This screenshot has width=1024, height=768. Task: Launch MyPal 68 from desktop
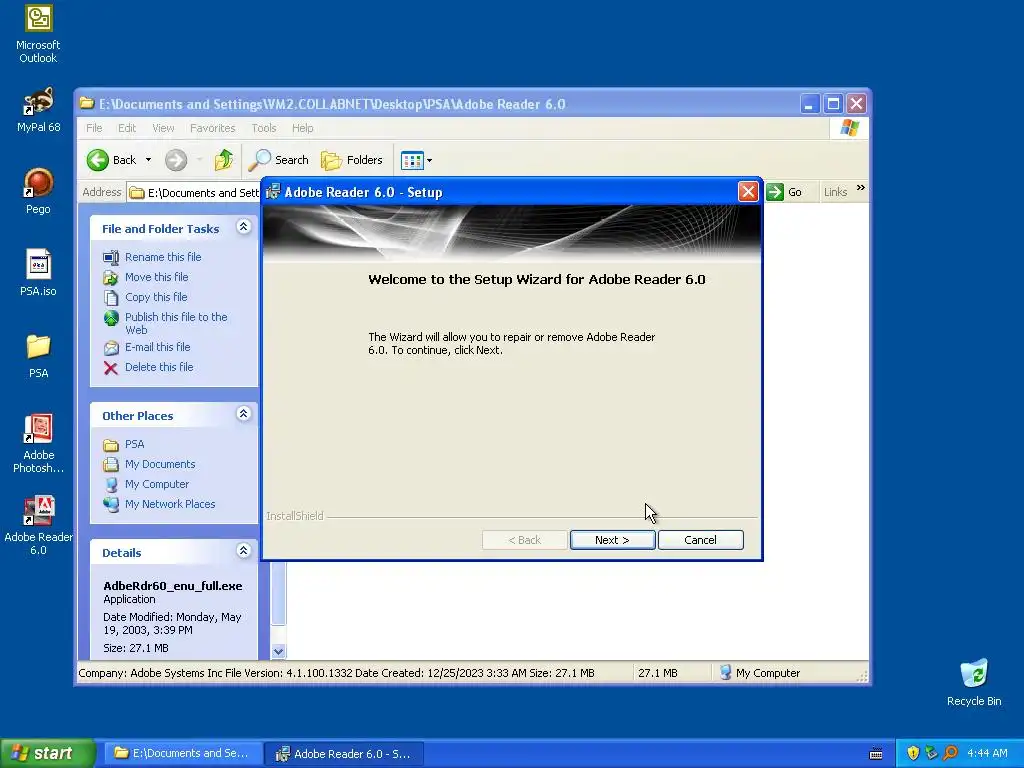(x=38, y=110)
